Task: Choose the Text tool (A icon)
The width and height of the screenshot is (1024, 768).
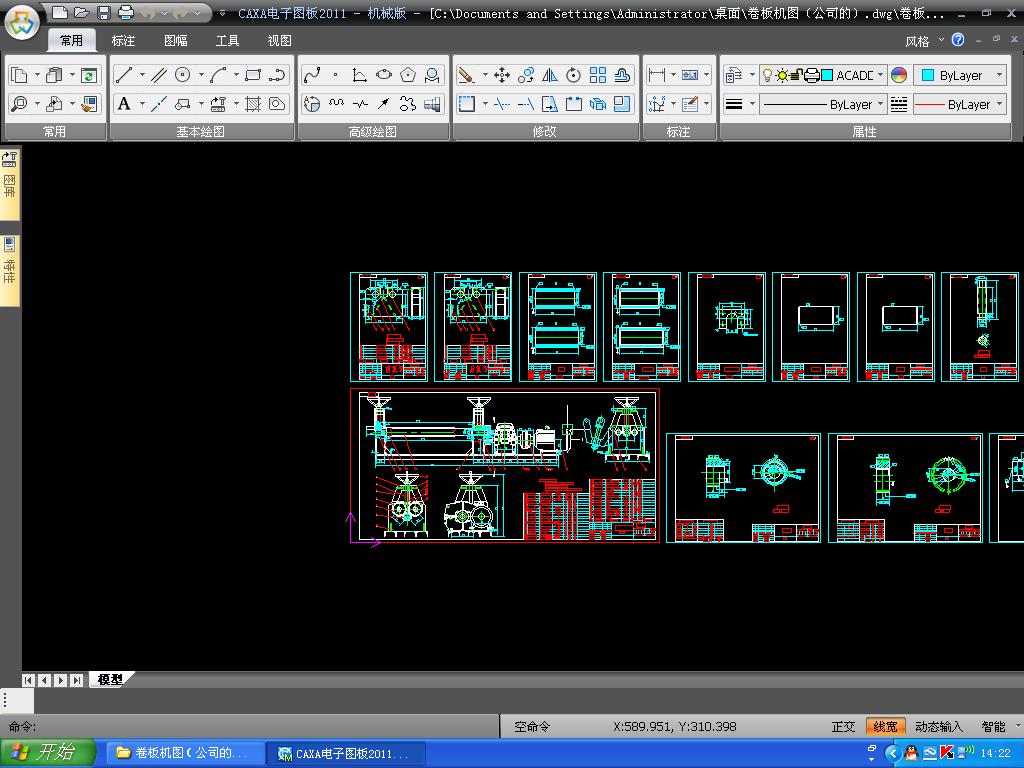Action: (x=124, y=104)
